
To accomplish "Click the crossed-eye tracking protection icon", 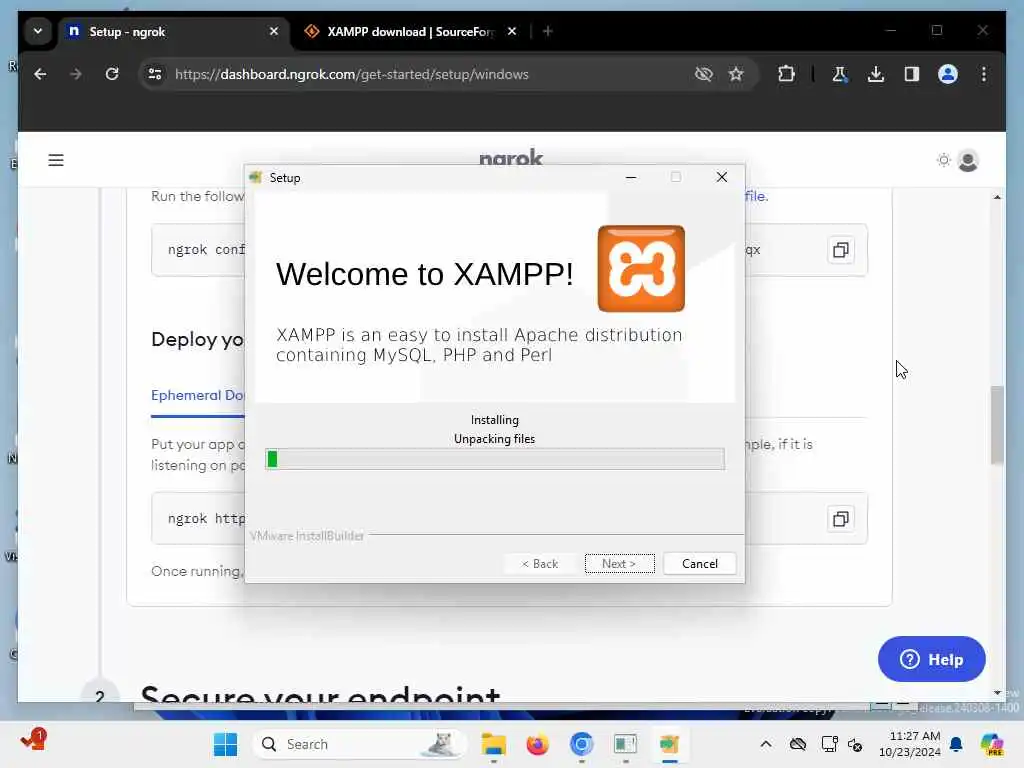I will tap(703, 74).
